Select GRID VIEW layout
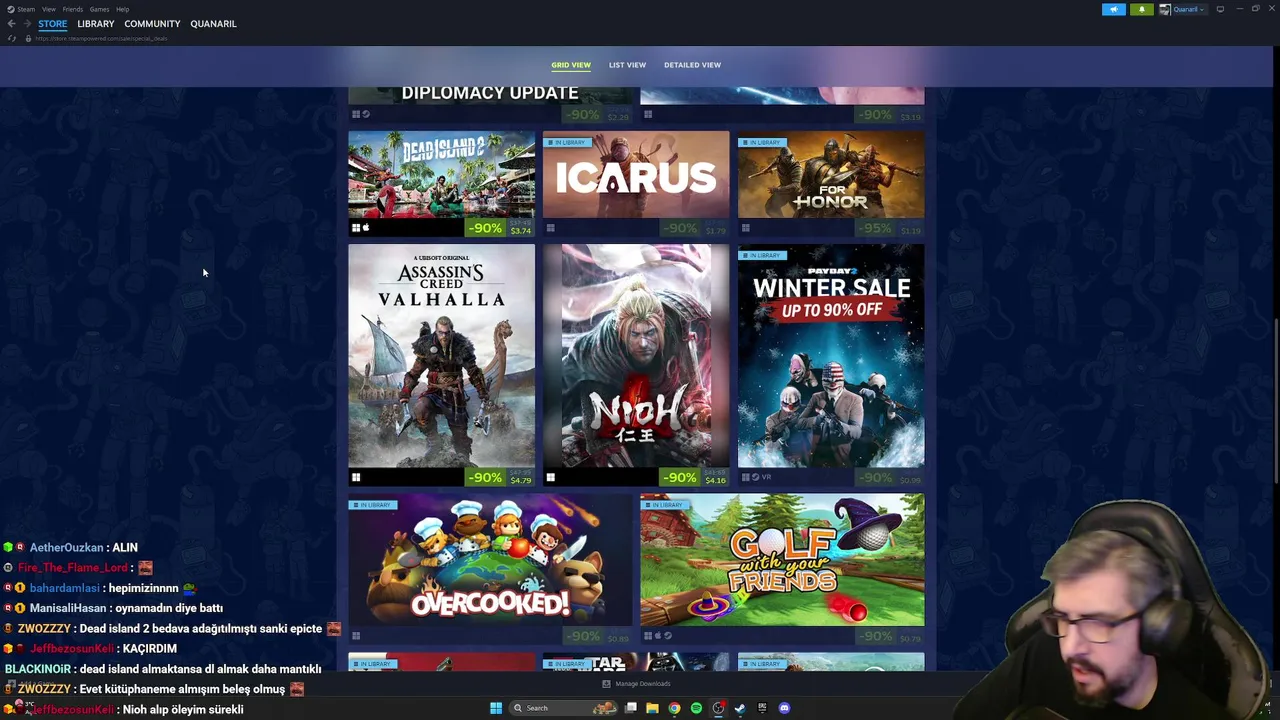 (x=571, y=65)
